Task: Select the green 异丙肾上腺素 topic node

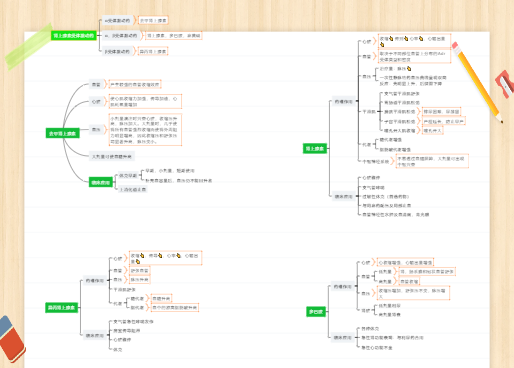Action: click(x=62, y=307)
